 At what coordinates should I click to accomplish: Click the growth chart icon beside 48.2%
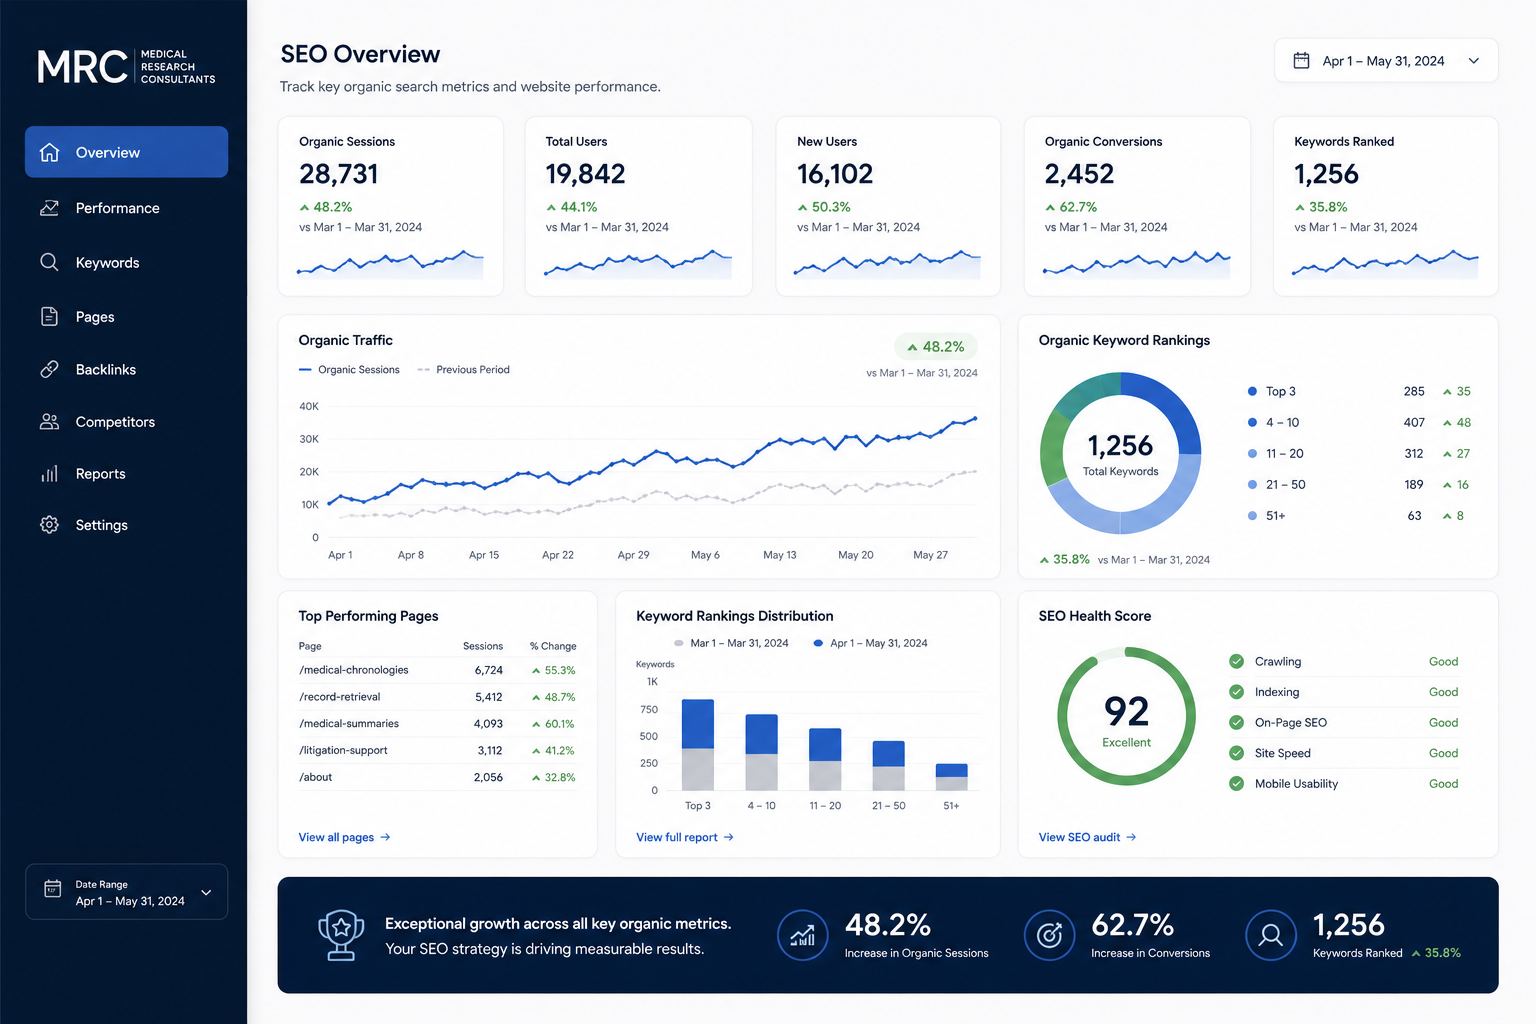pos(803,935)
